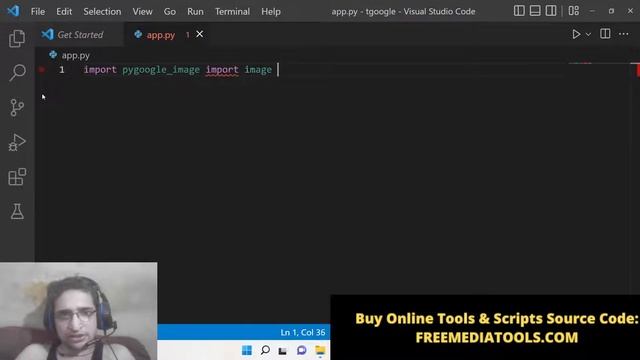The image size is (640, 360).
Task: Toggle the bottom panel layout button
Action: (x=535, y=11)
